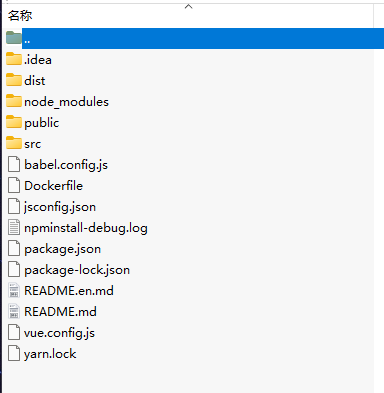Click the jsconfig.json file icon

click(x=14, y=206)
